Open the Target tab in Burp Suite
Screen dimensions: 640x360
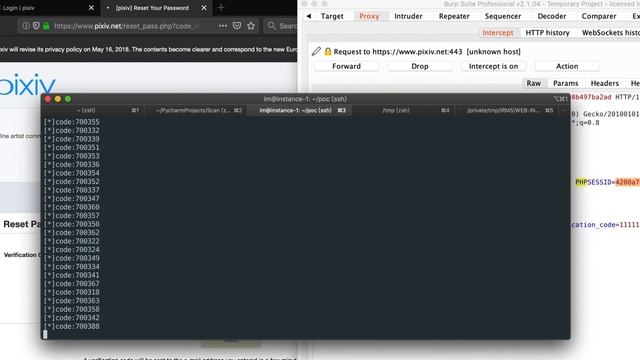[332, 16]
